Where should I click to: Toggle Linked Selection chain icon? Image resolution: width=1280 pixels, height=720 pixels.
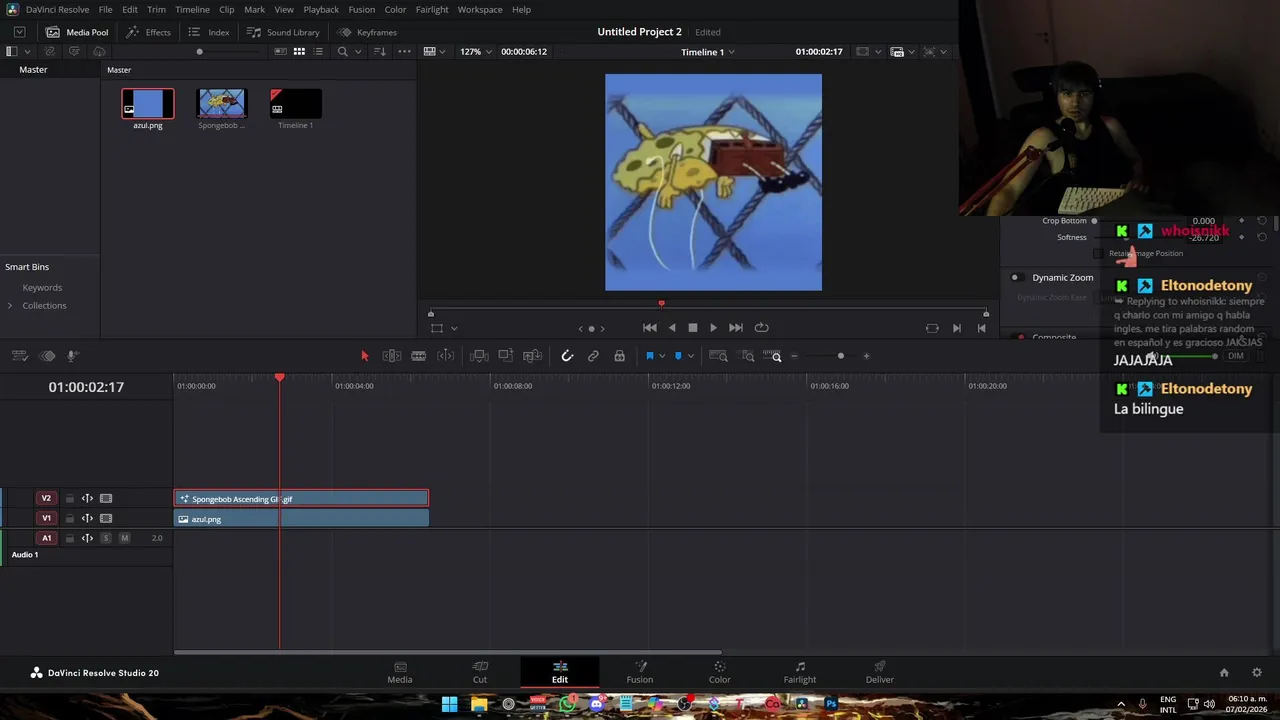pyautogui.click(x=593, y=356)
